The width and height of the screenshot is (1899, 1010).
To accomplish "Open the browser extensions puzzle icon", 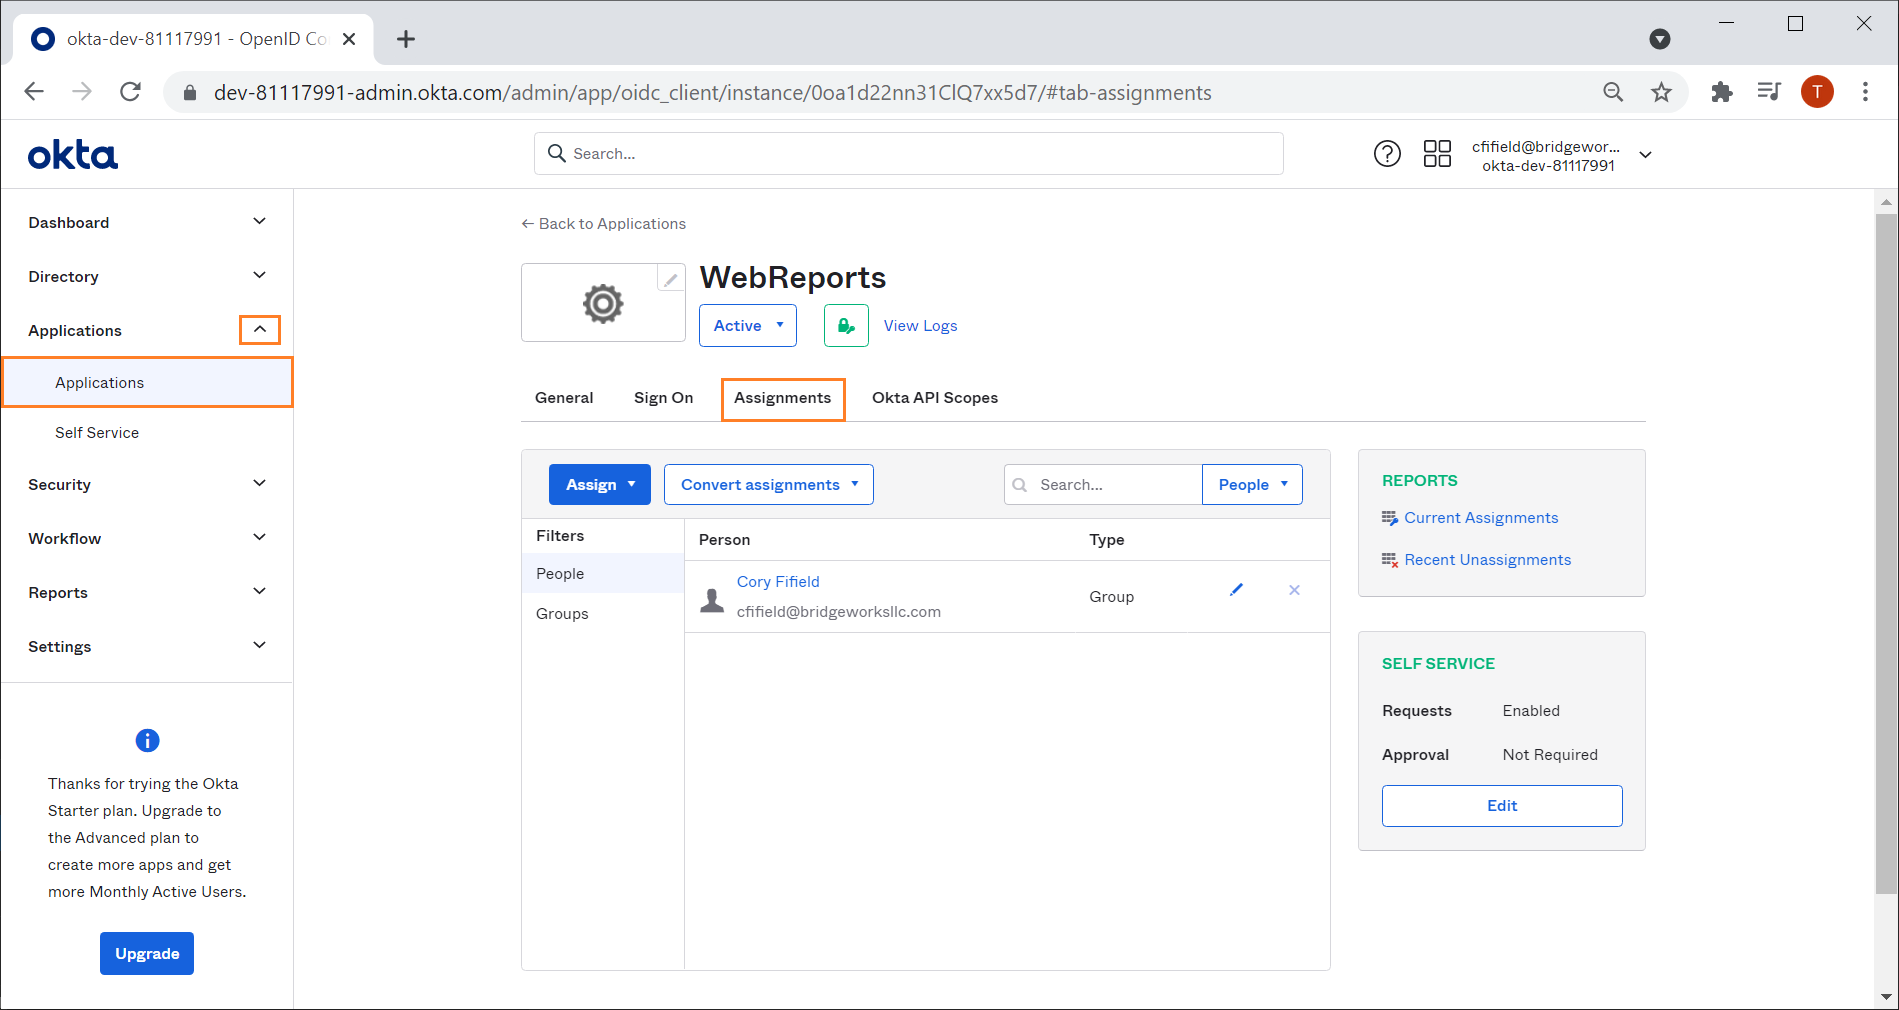I will point(1721,92).
